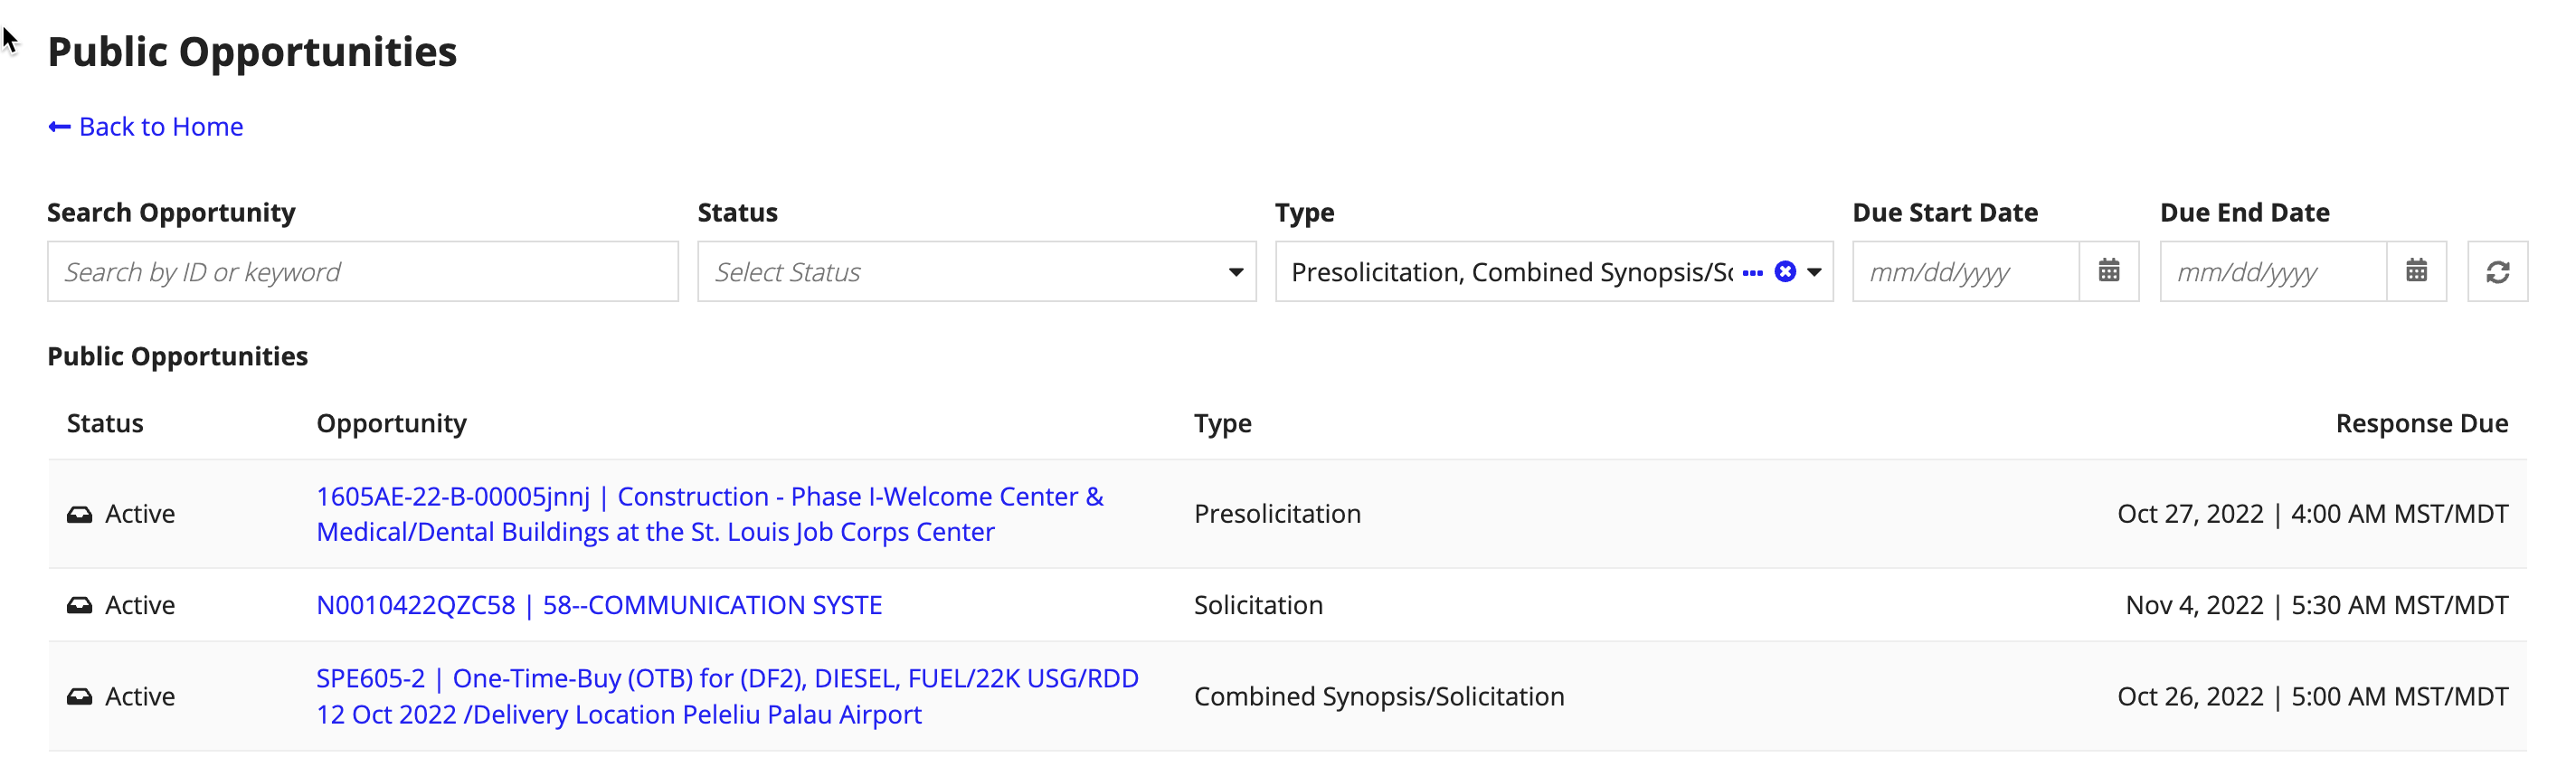The height and width of the screenshot is (767, 2576).
Task: Click the Opportunity column header
Action: [391, 423]
